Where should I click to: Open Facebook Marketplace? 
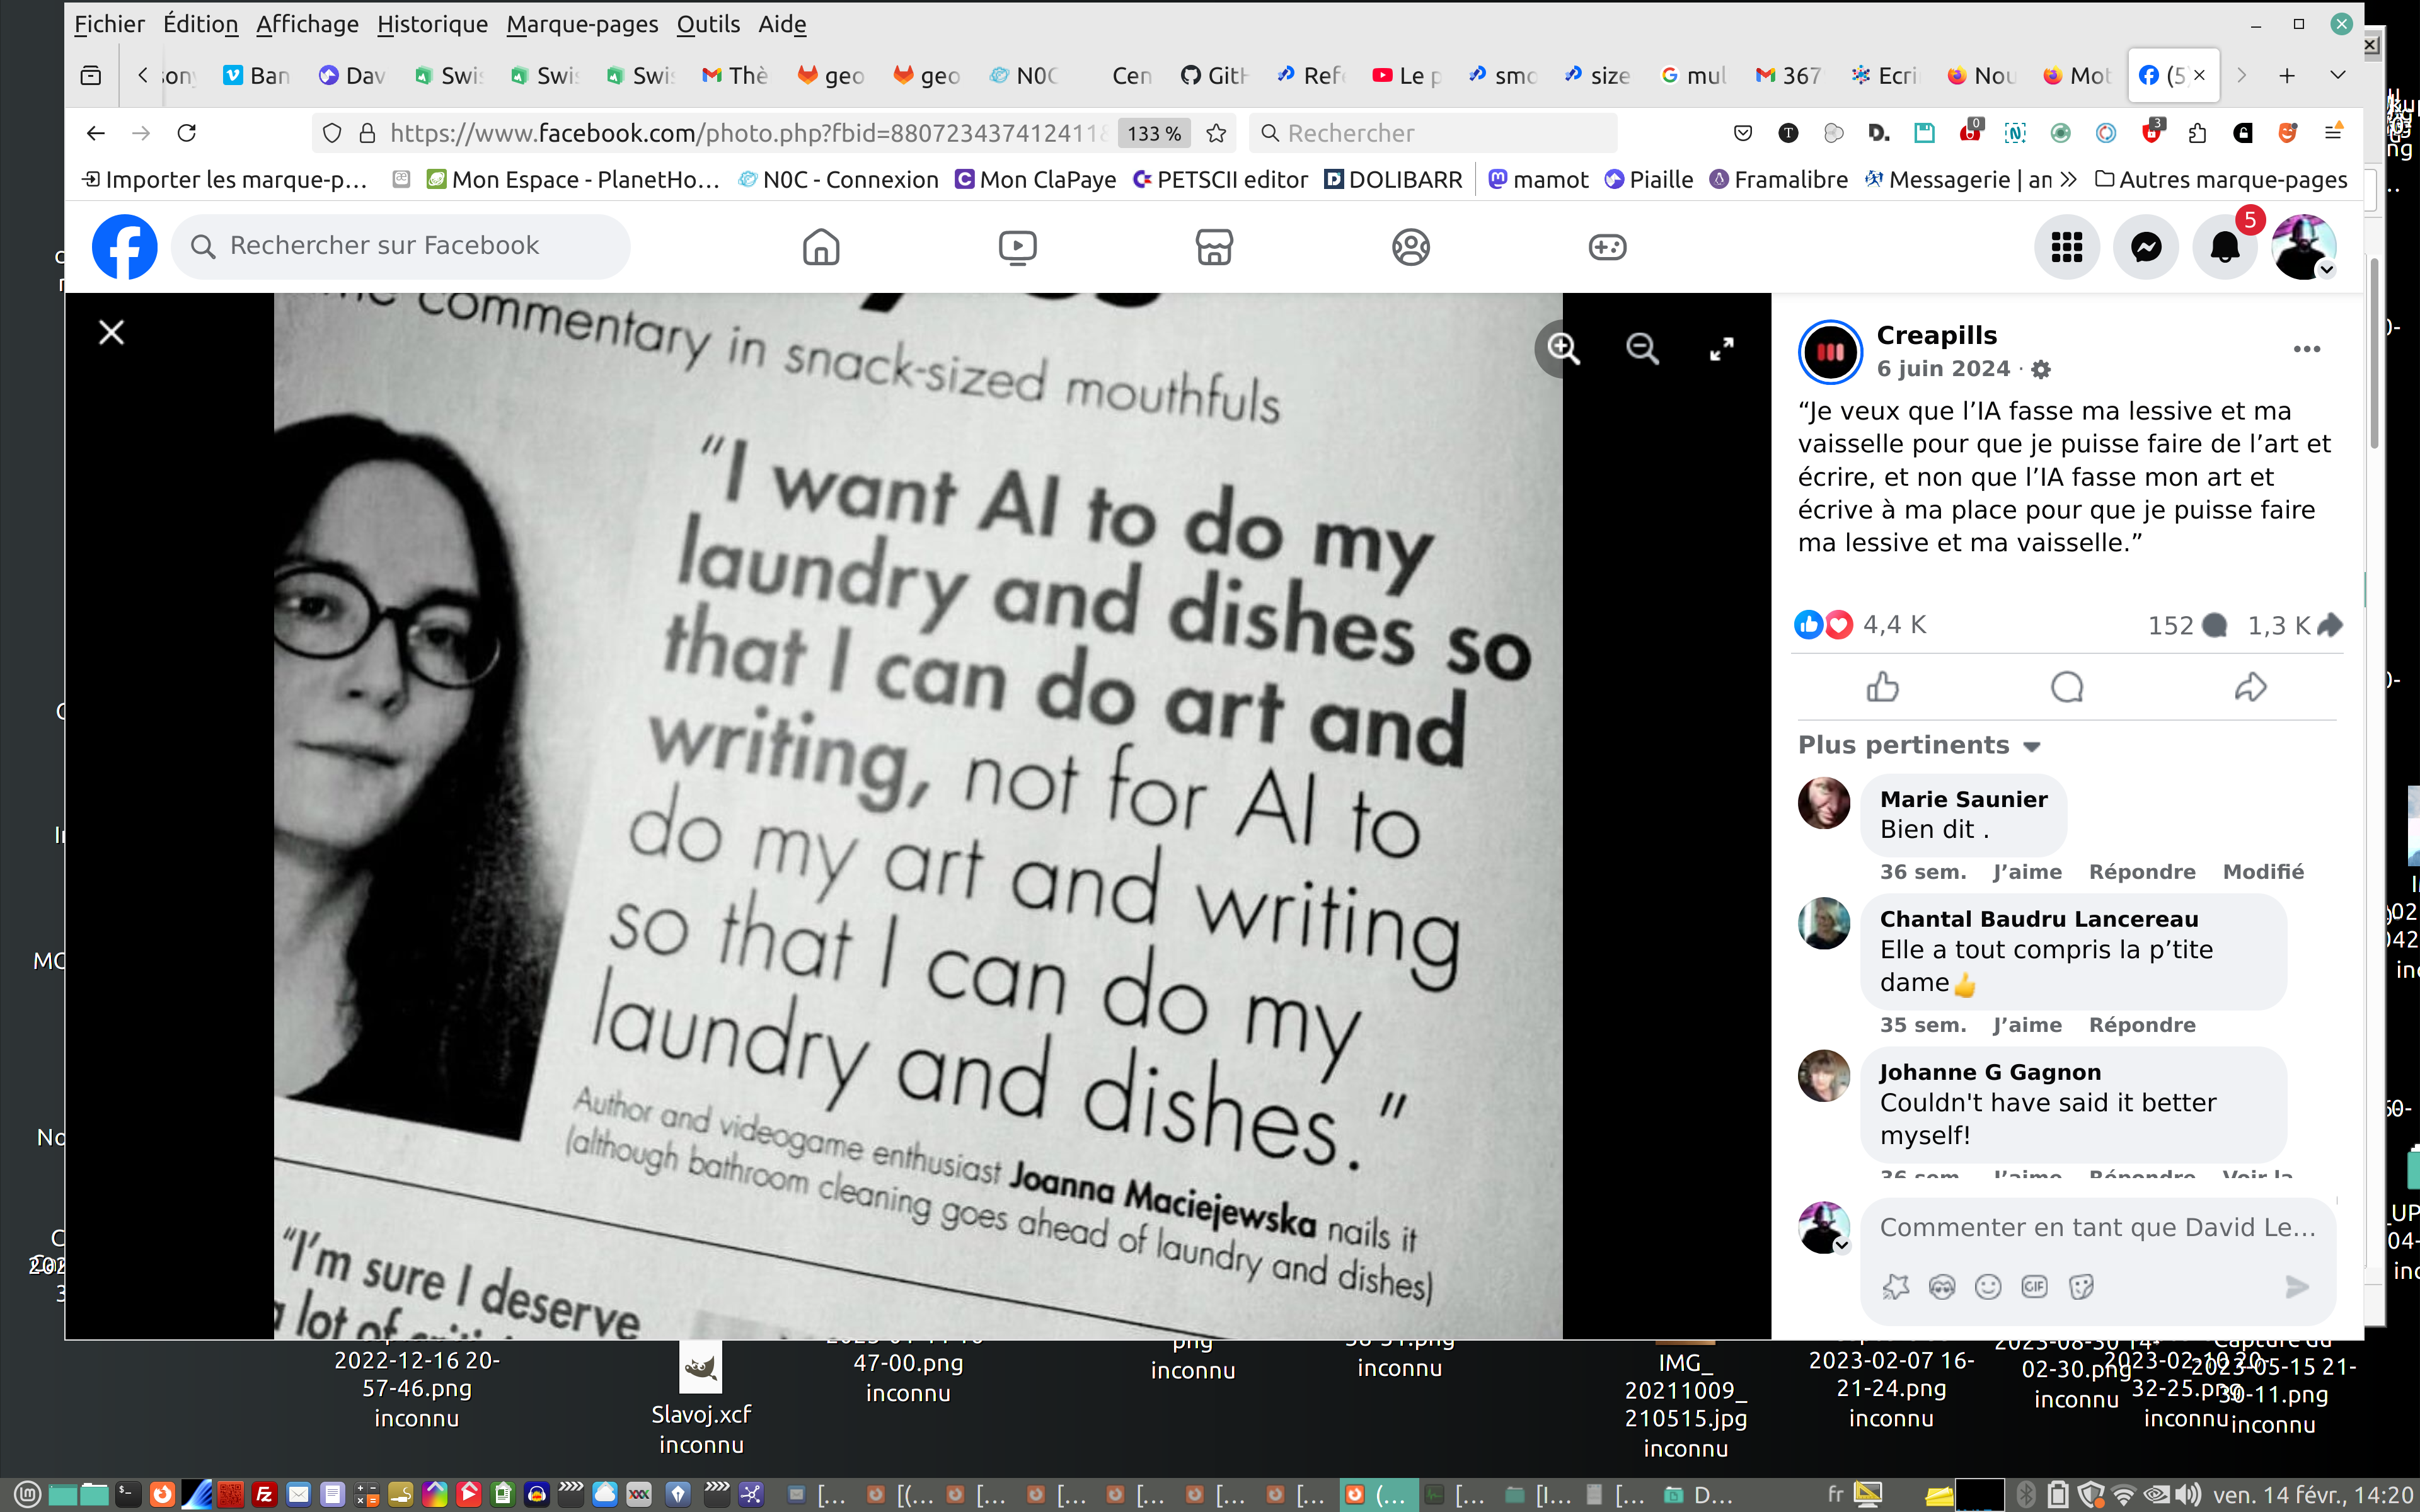pyautogui.click(x=1214, y=247)
